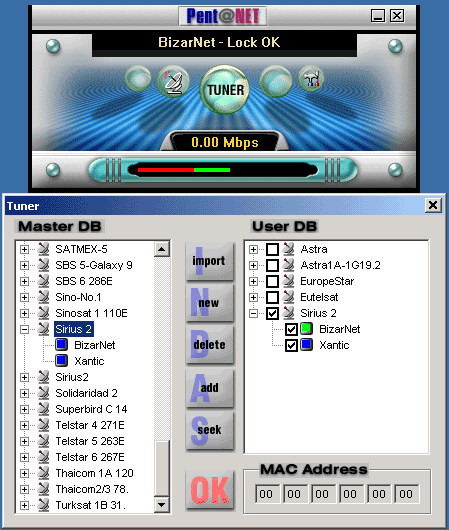Click satellite icon beside Sino-No.1
This screenshot has width=449, height=530.
[43, 297]
